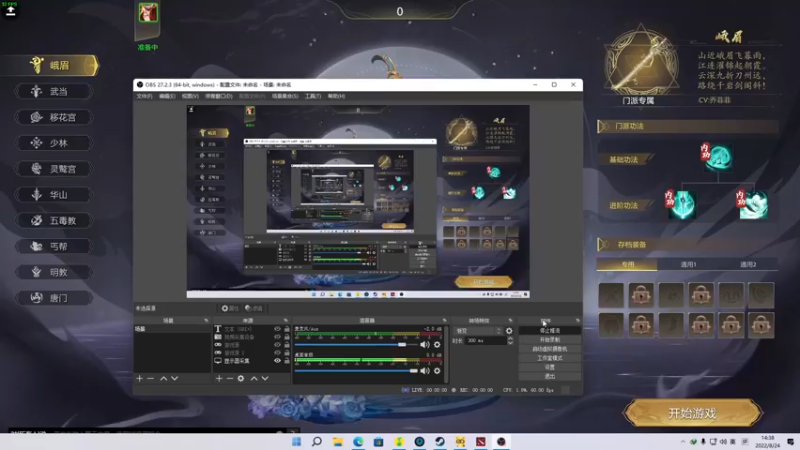
Task: Click the player avatar portrait at top
Action: 148,13
